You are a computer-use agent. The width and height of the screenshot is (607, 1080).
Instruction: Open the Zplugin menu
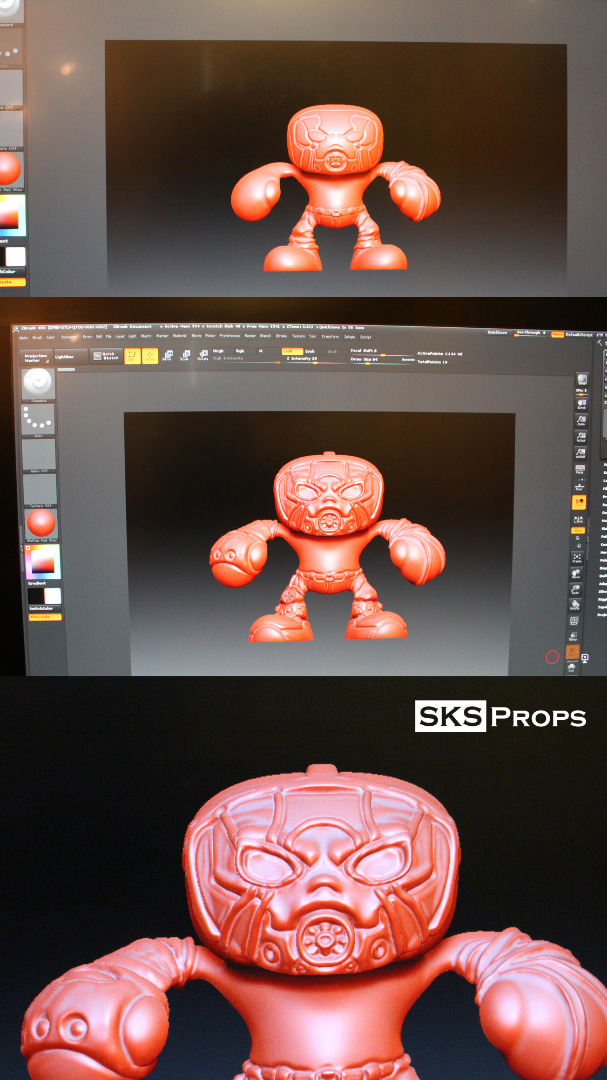(x=349, y=336)
